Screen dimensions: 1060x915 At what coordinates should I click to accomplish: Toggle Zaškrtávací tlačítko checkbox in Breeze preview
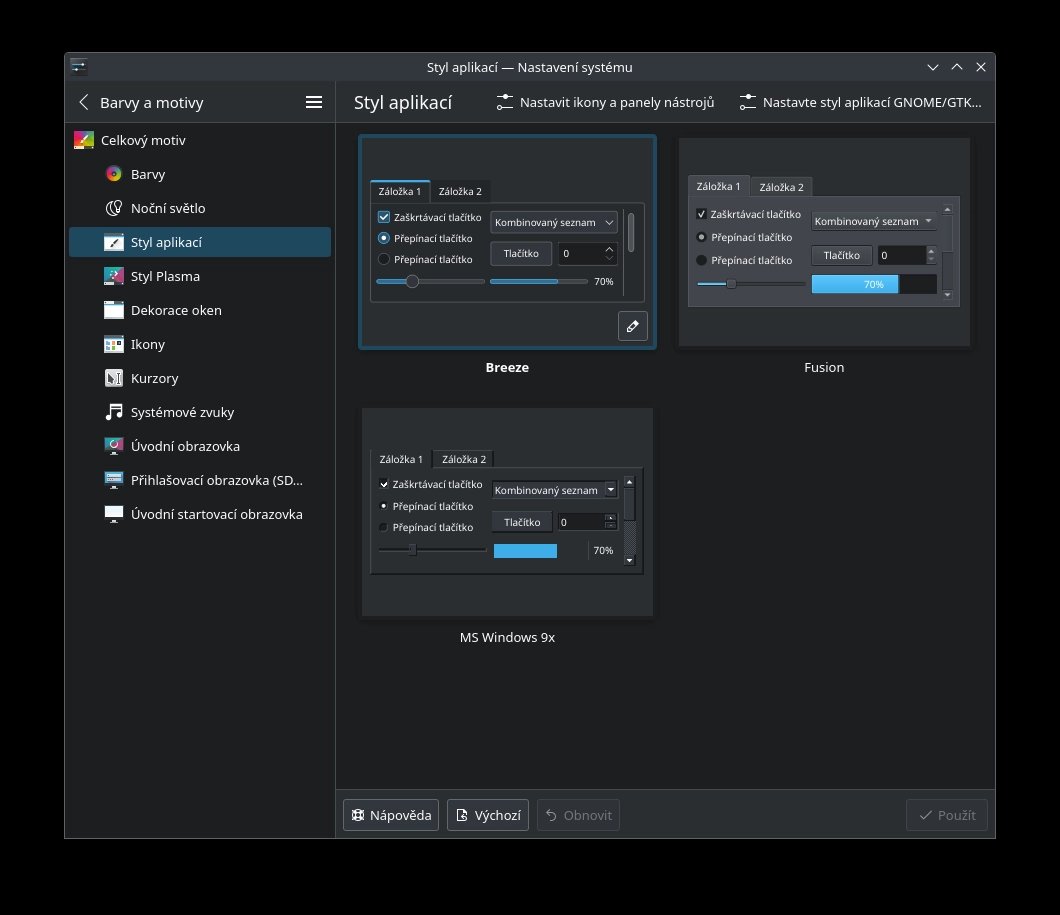[x=384, y=217]
